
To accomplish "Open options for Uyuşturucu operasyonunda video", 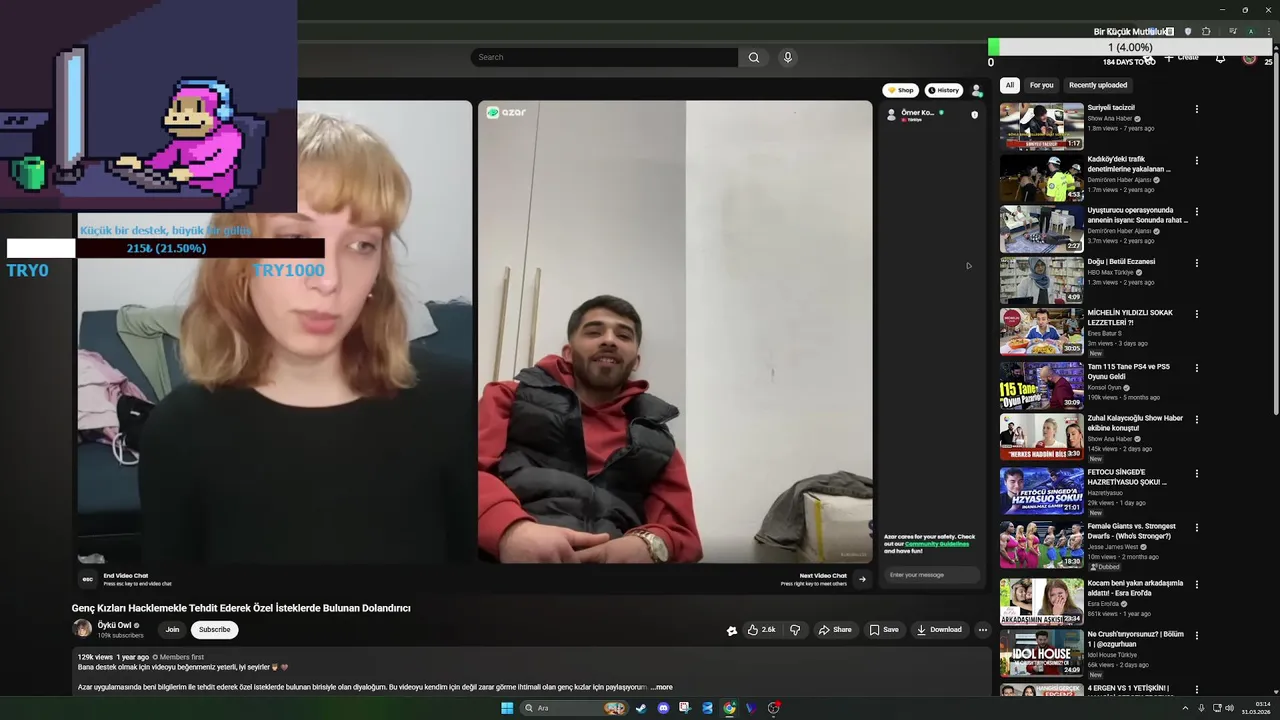I will (1196, 212).
